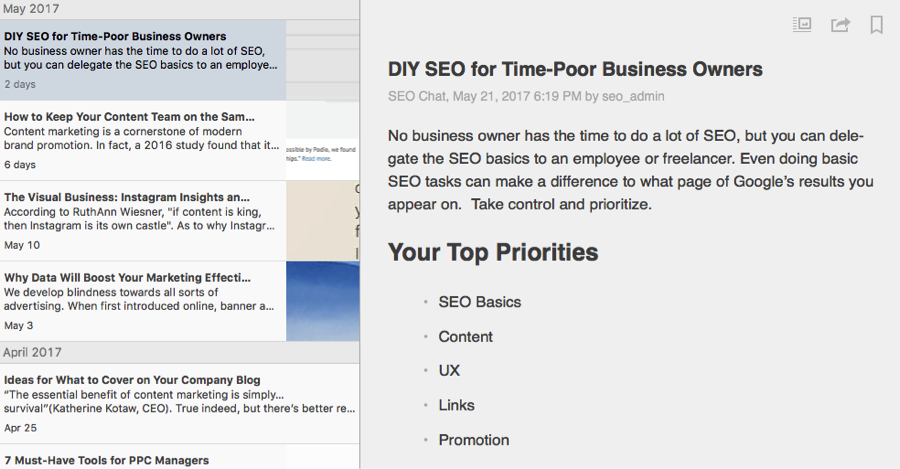Toggle reader view icon

coord(802,25)
